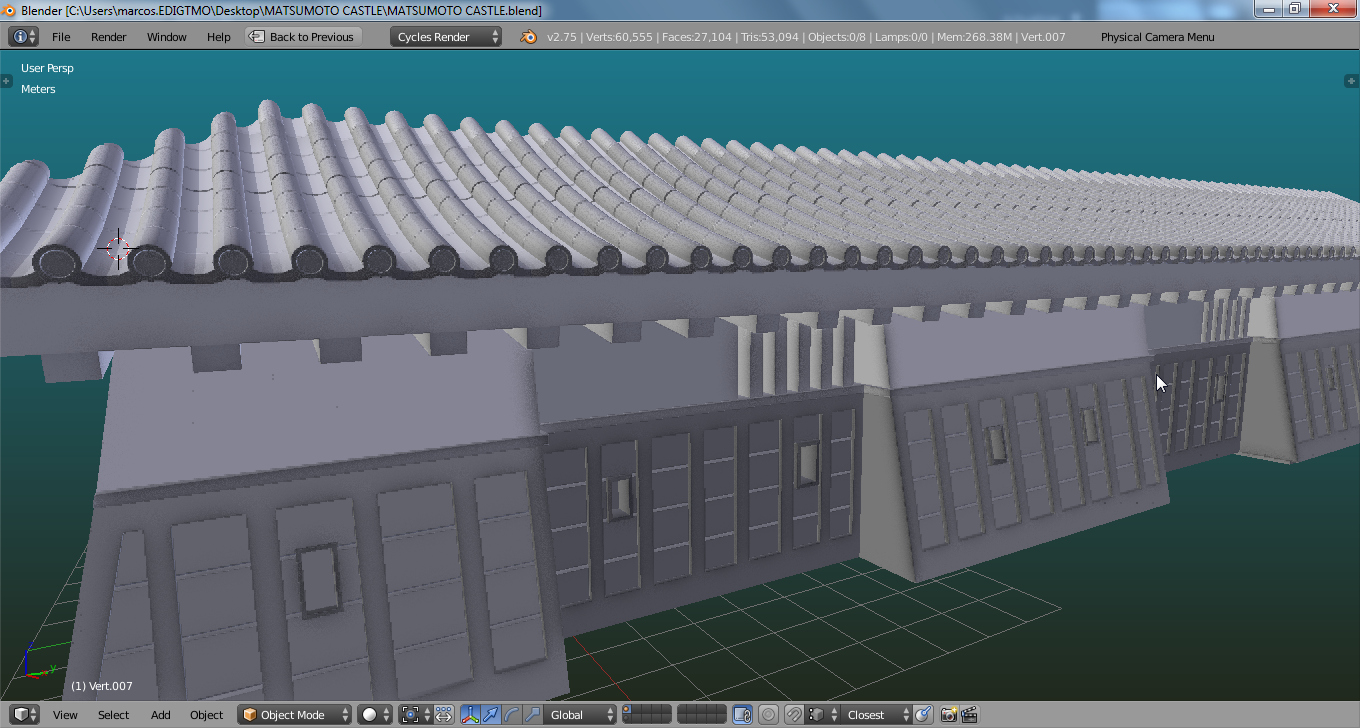
Task: Toggle lock layers to scene button
Action: 742,715
